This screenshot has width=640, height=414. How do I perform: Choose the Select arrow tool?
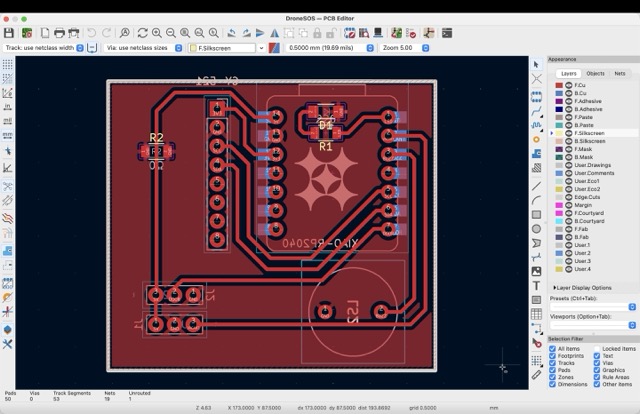536,65
